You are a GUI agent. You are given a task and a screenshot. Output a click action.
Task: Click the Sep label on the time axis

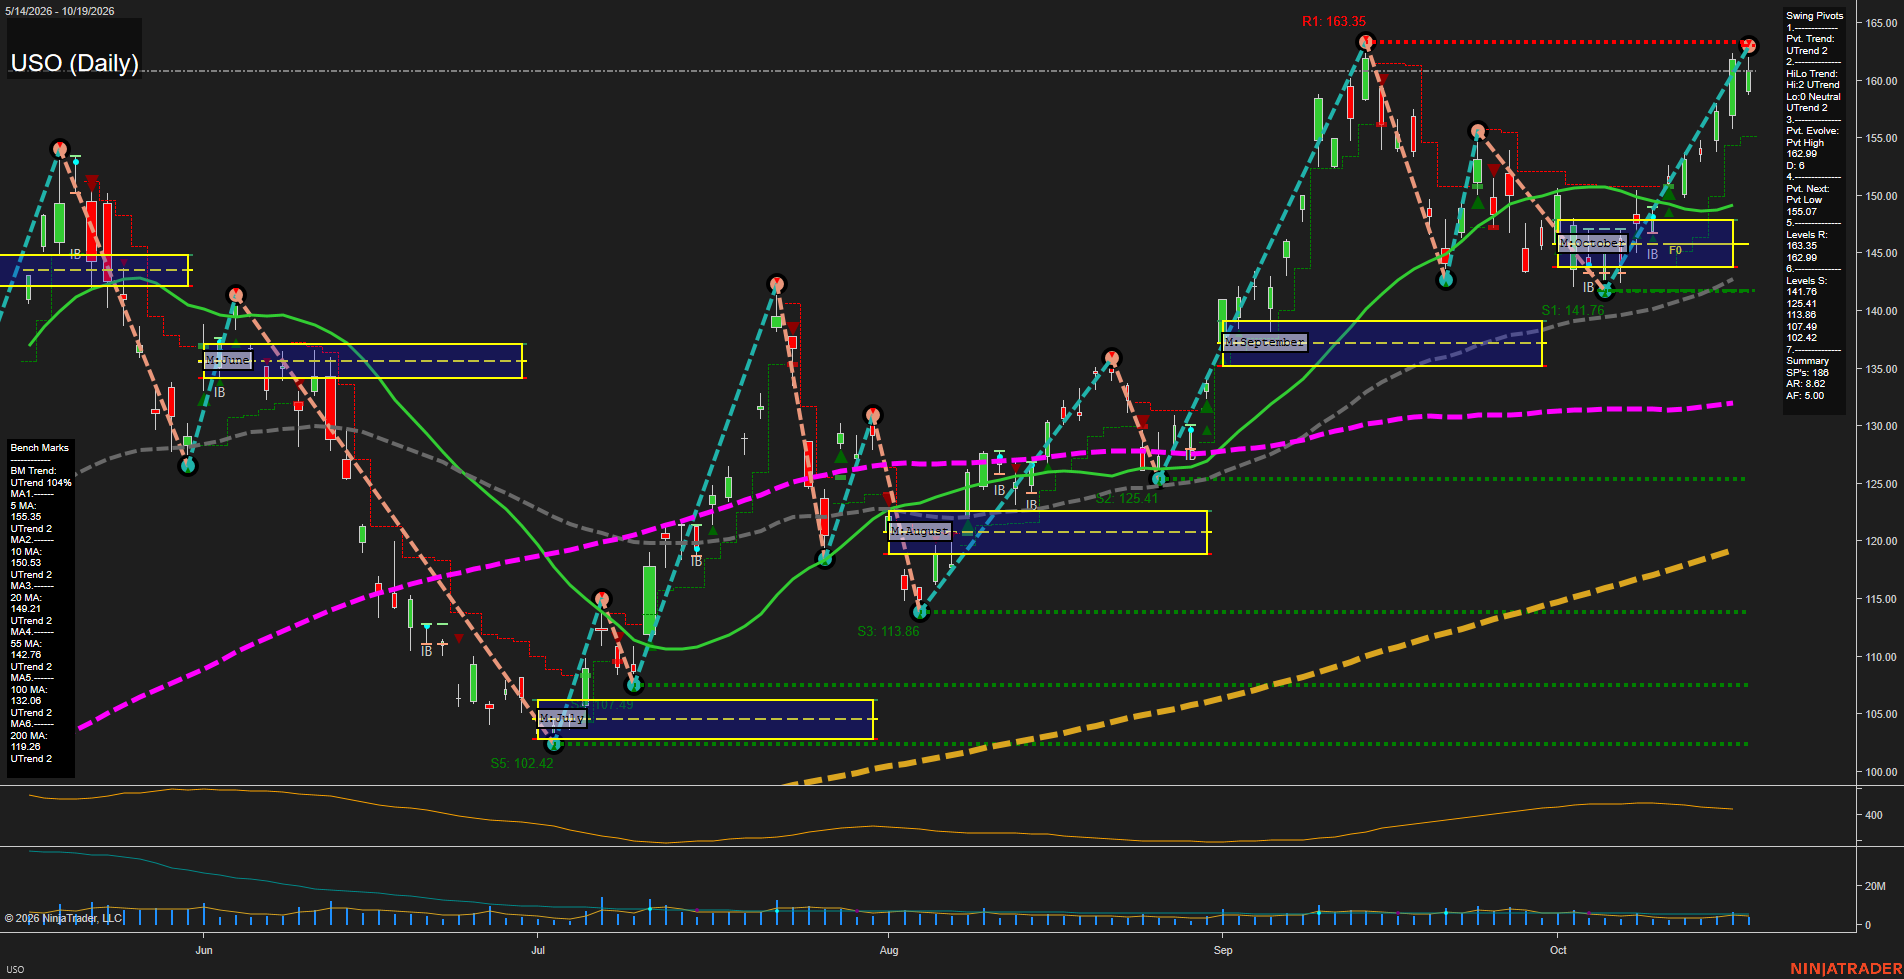(1223, 950)
